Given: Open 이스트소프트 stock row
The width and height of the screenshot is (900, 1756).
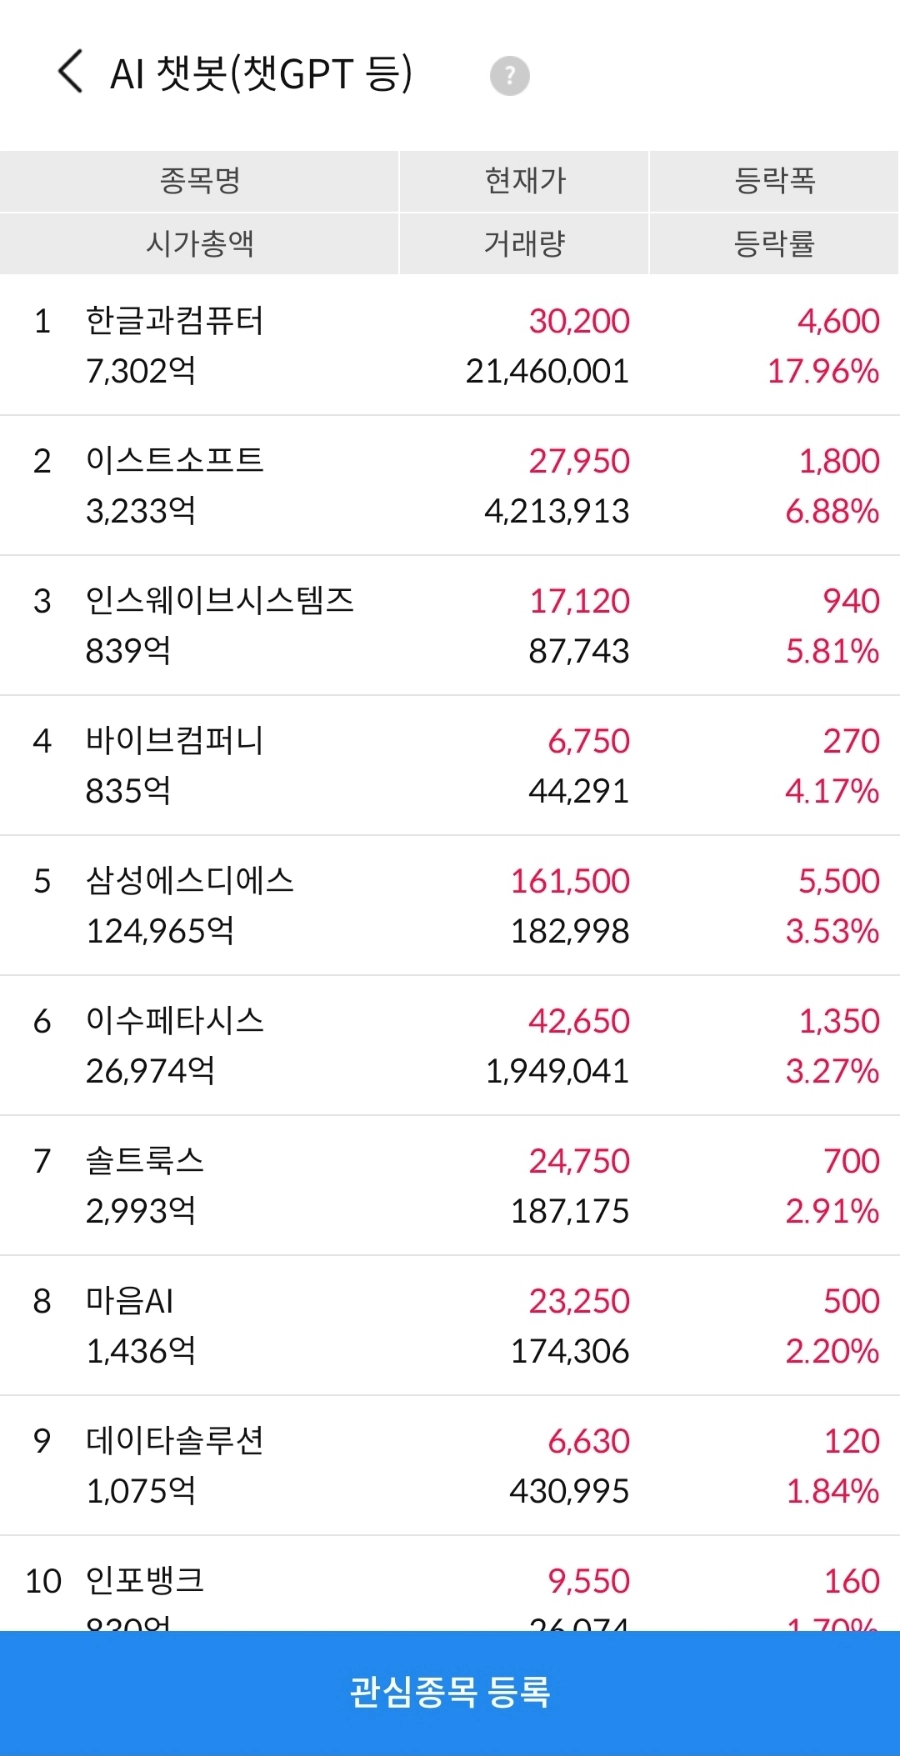Looking at the screenshot, I should (450, 485).
